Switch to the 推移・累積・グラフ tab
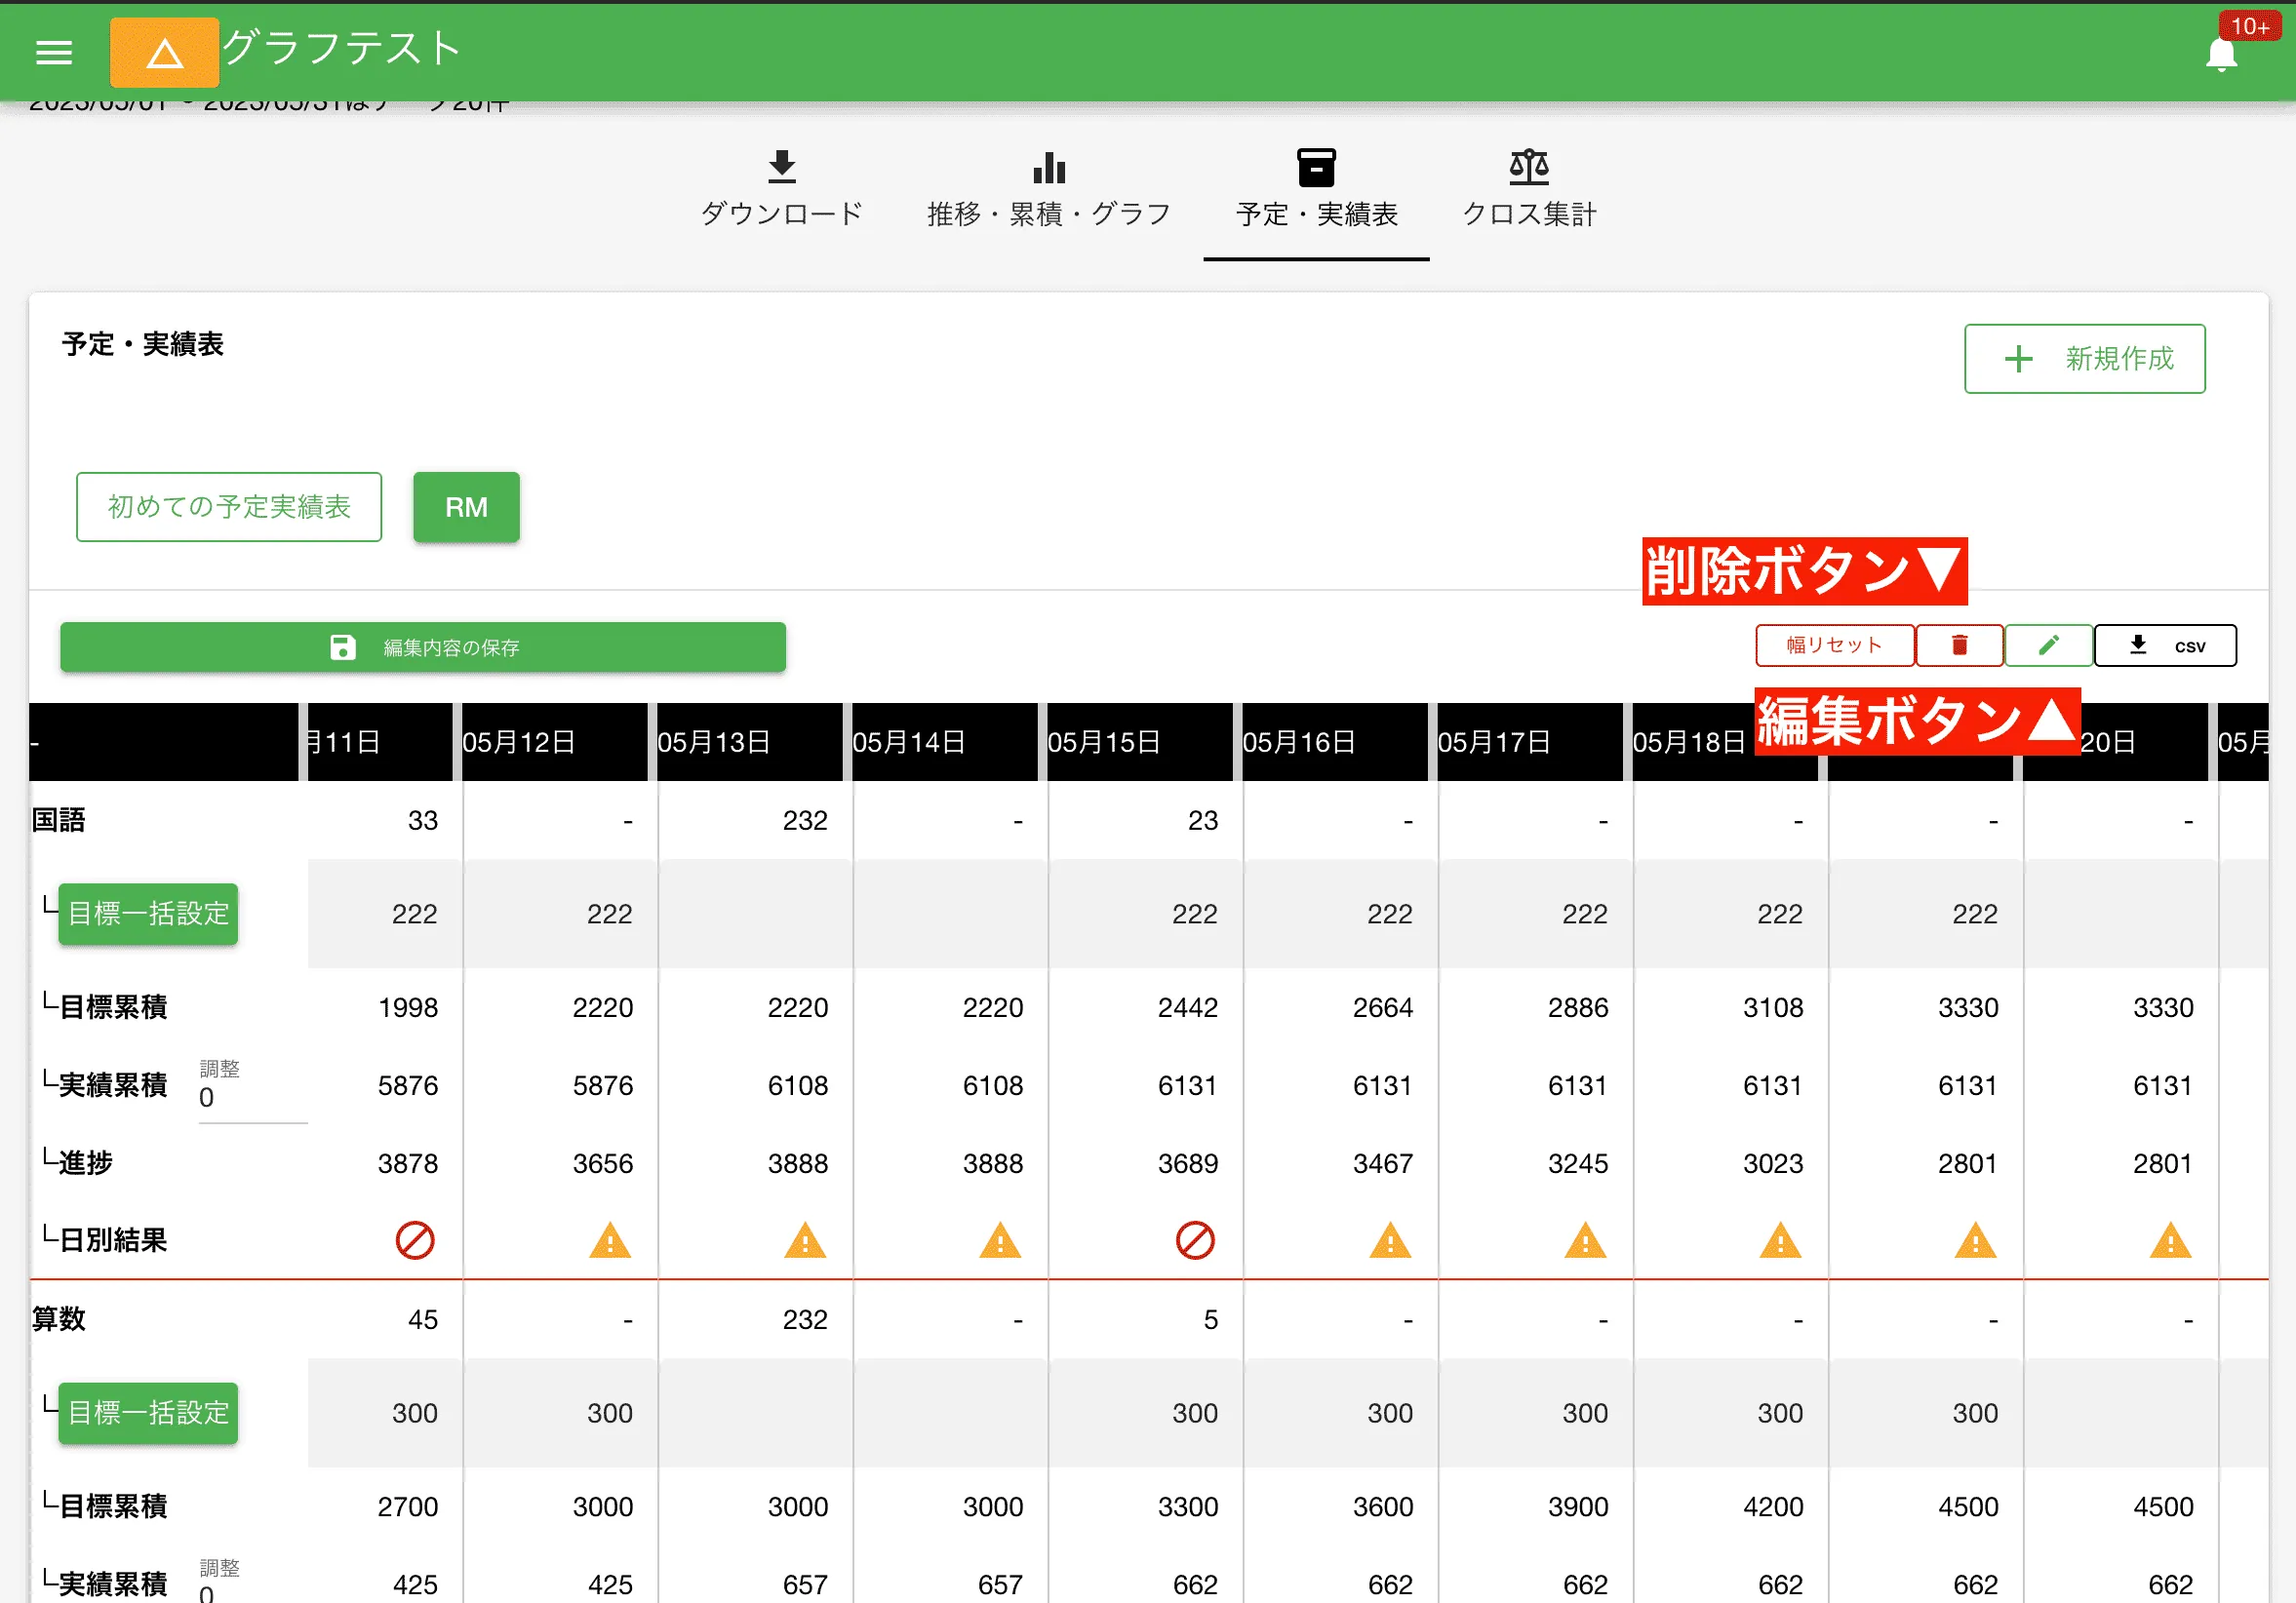 (1048, 190)
